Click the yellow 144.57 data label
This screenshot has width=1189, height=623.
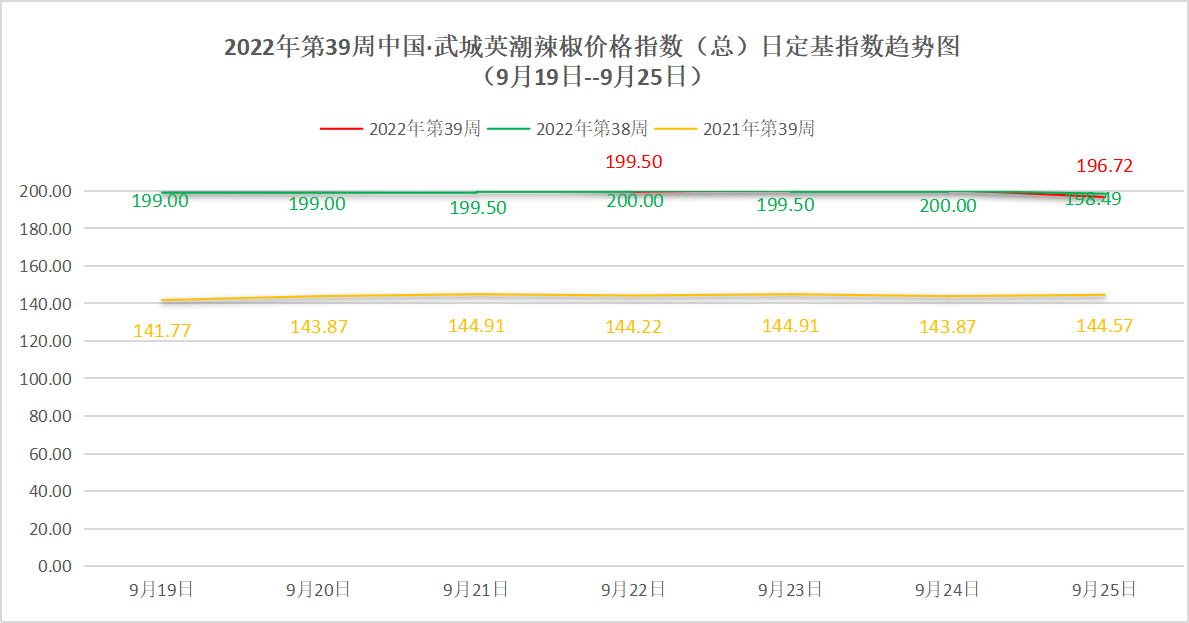1104,326
